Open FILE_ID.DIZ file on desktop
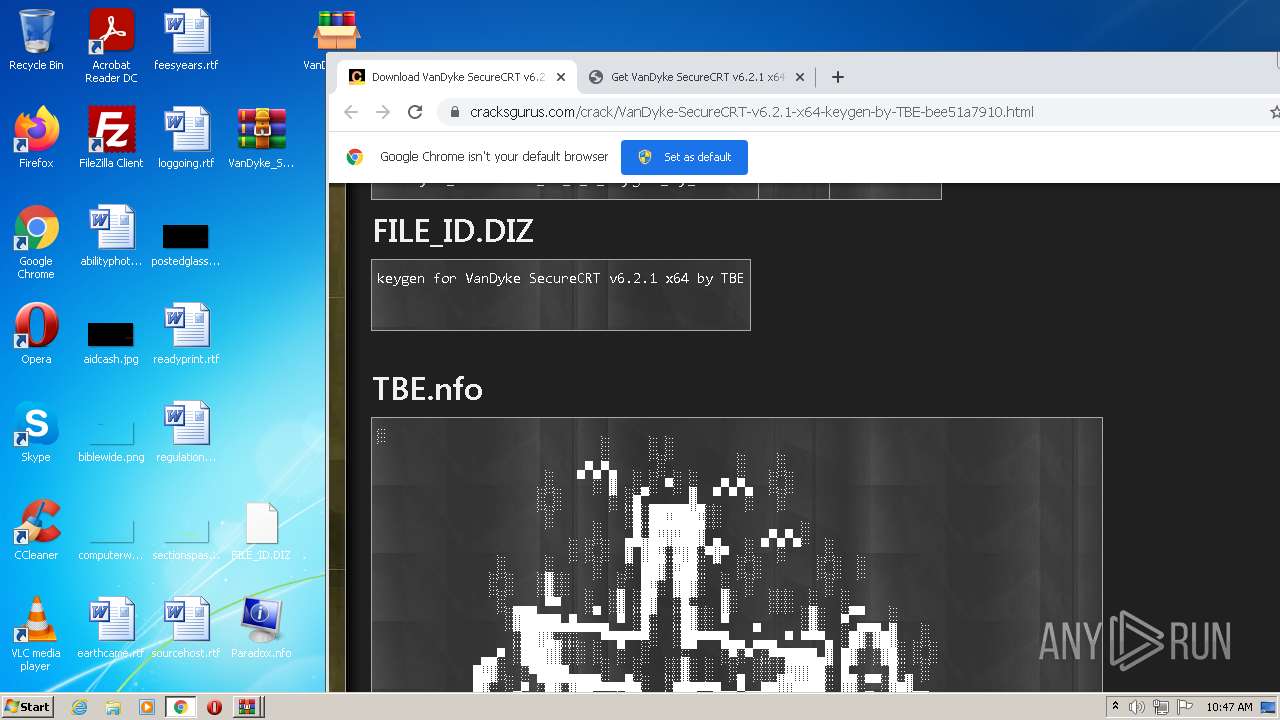The image size is (1280, 720). [x=261, y=531]
